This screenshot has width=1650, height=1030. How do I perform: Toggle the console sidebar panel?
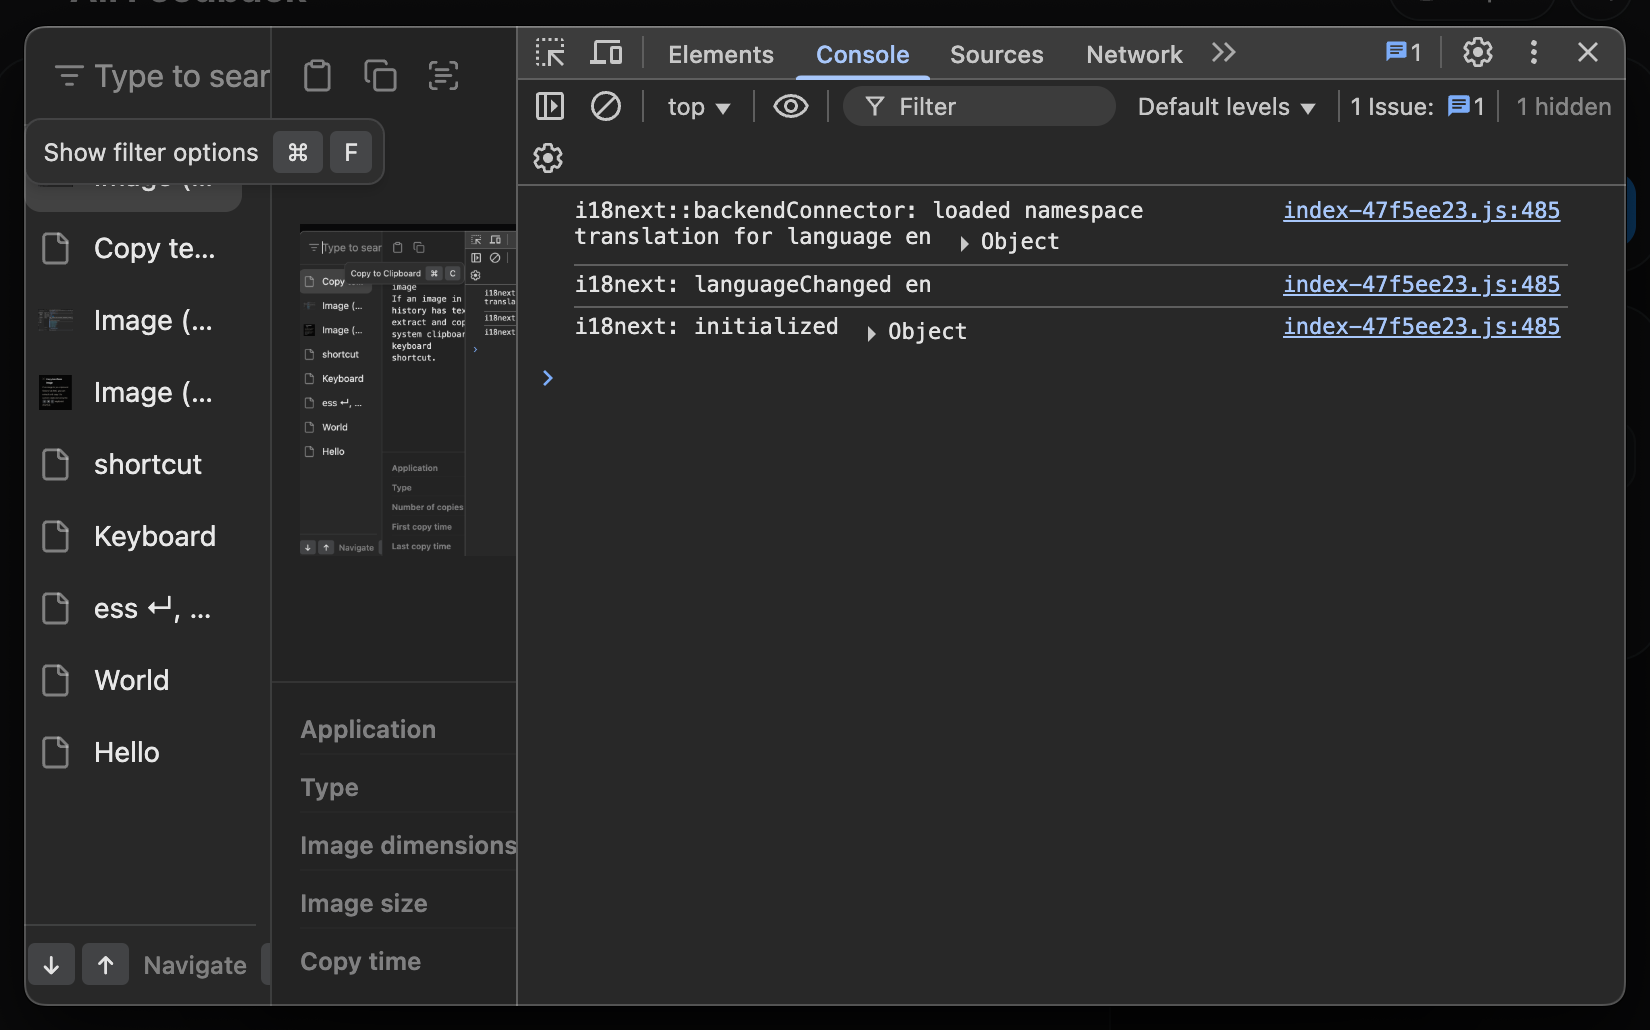[x=550, y=106]
